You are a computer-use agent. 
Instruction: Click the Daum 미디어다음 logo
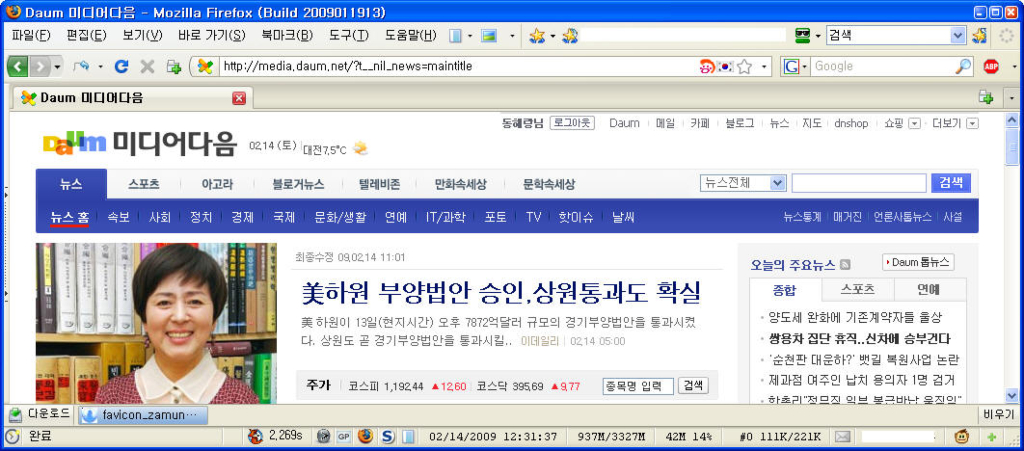point(138,144)
